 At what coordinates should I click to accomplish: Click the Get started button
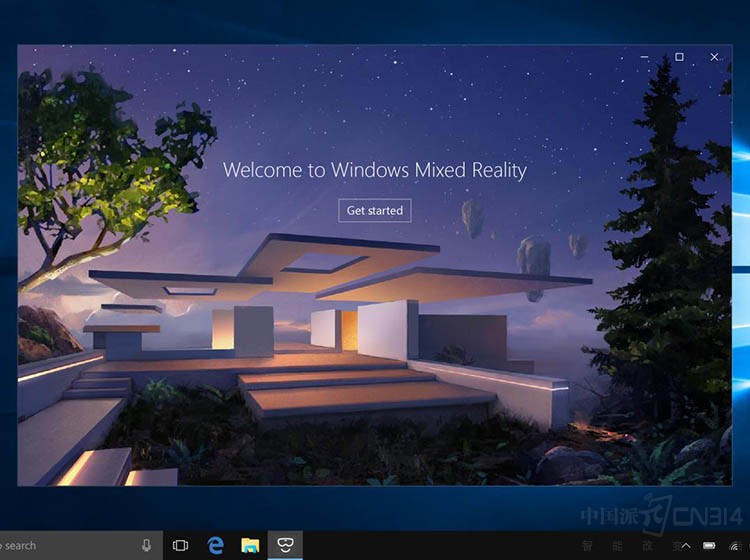coord(375,211)
